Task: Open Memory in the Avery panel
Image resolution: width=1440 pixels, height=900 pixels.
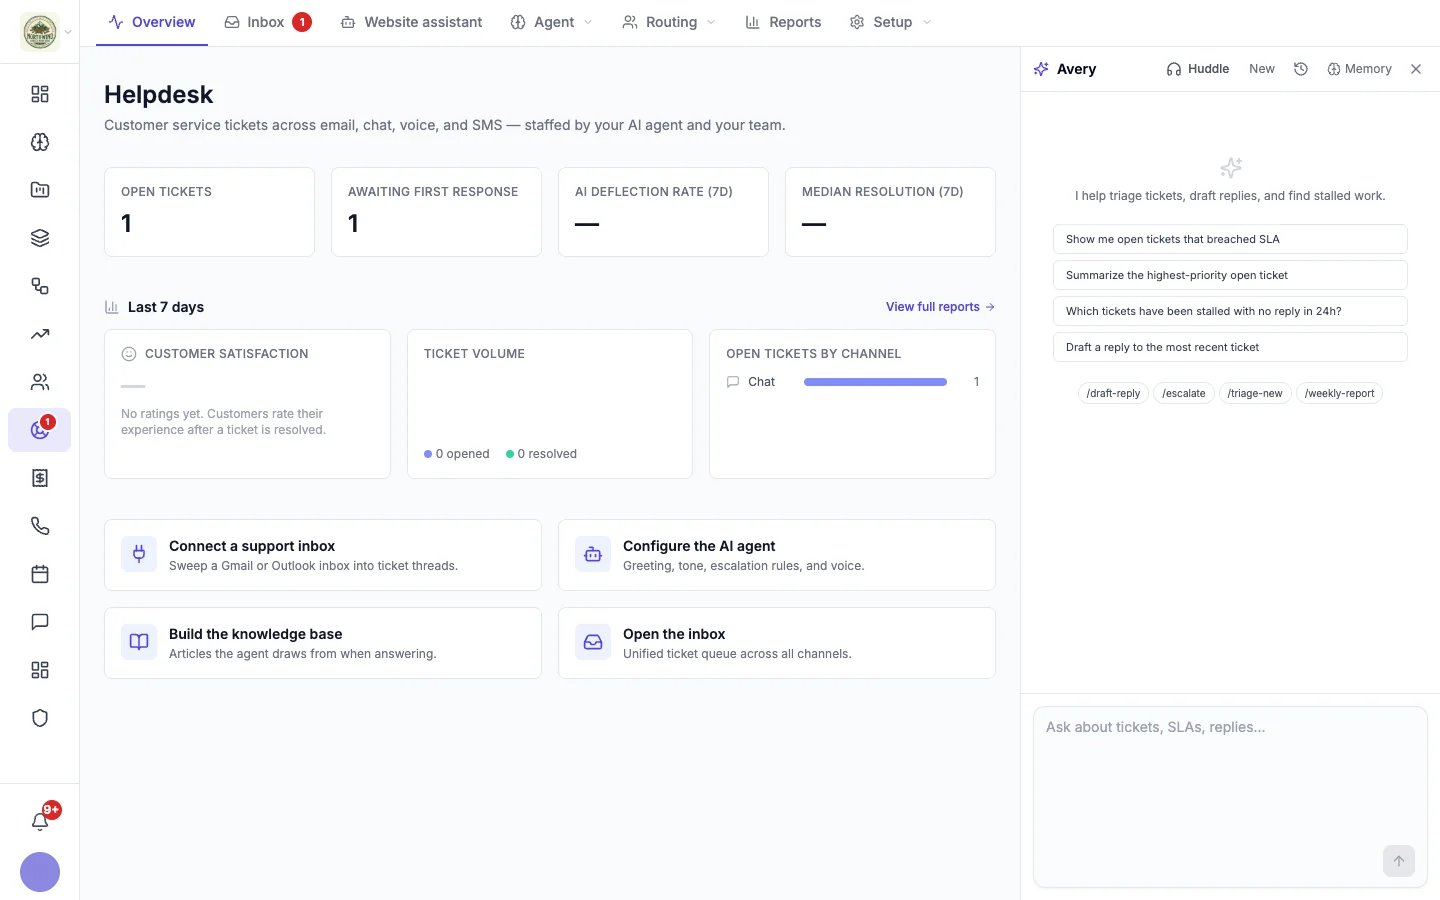Action: click(1359, 69)
